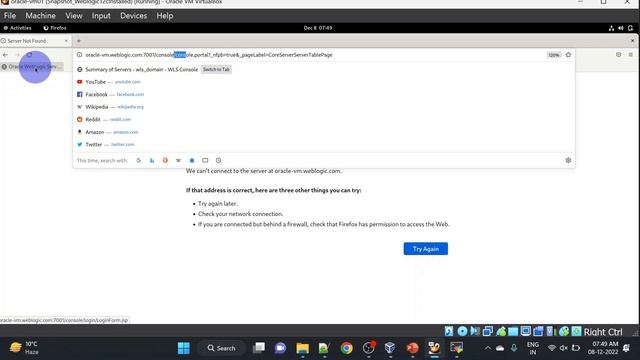Open the Firefox app menu in top bar
The width and height of the screenshot is (640, 360).
55,28
